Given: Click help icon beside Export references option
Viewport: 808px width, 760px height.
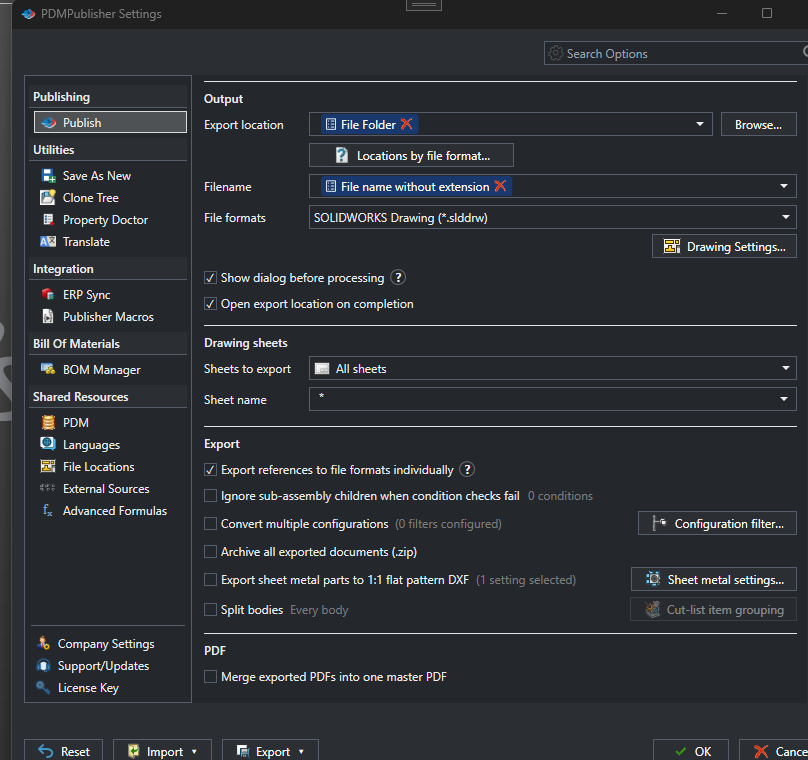Looking at the screenshot, I should tap(467, 469).
